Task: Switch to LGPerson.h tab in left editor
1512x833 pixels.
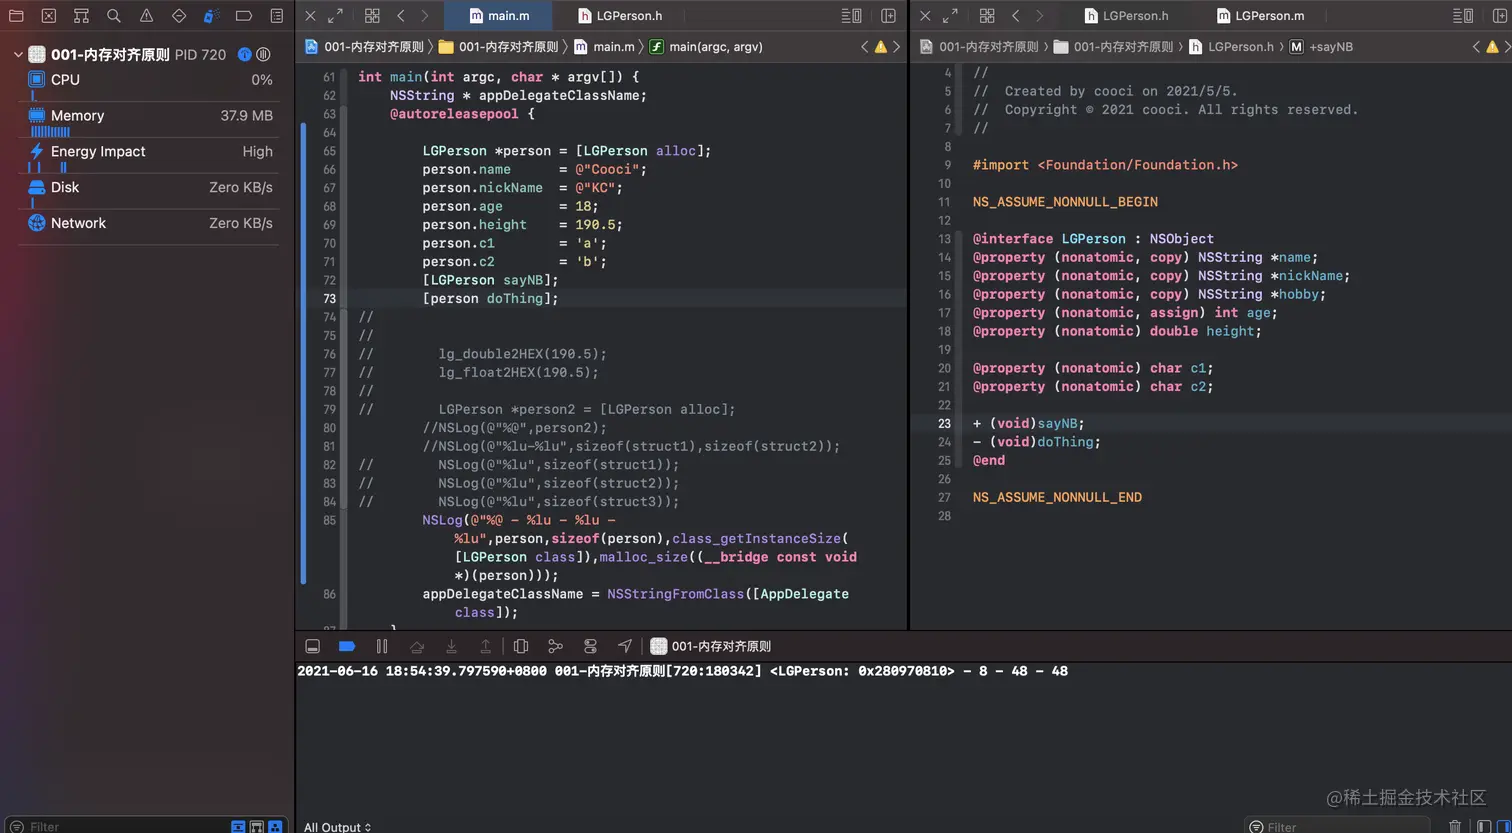Action: coord(620,16)
